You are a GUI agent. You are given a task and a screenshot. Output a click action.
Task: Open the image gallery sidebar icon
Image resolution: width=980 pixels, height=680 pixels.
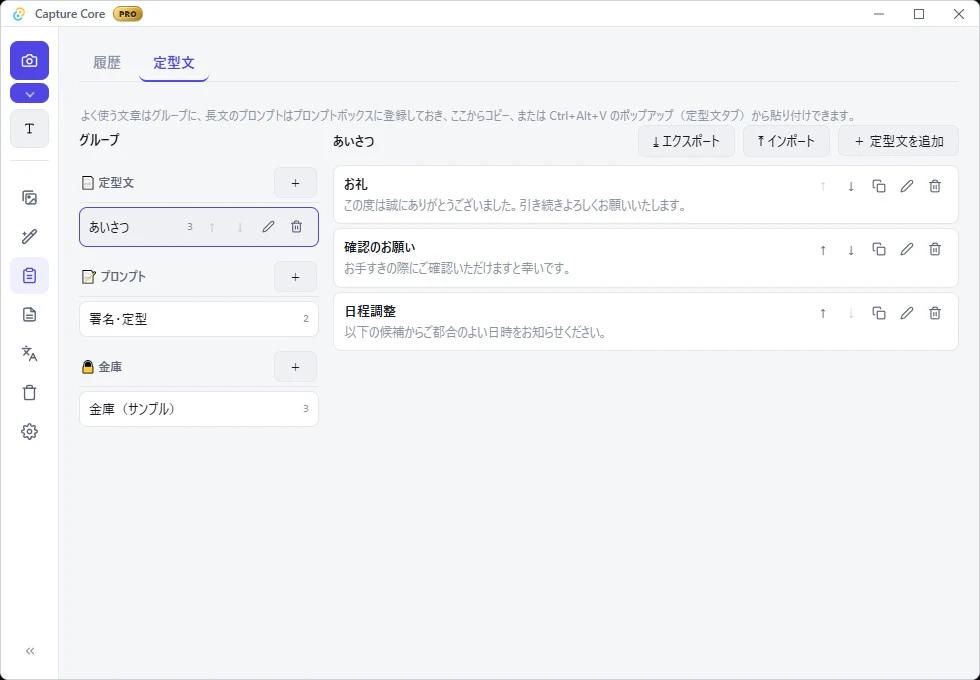tap(29, 198)
